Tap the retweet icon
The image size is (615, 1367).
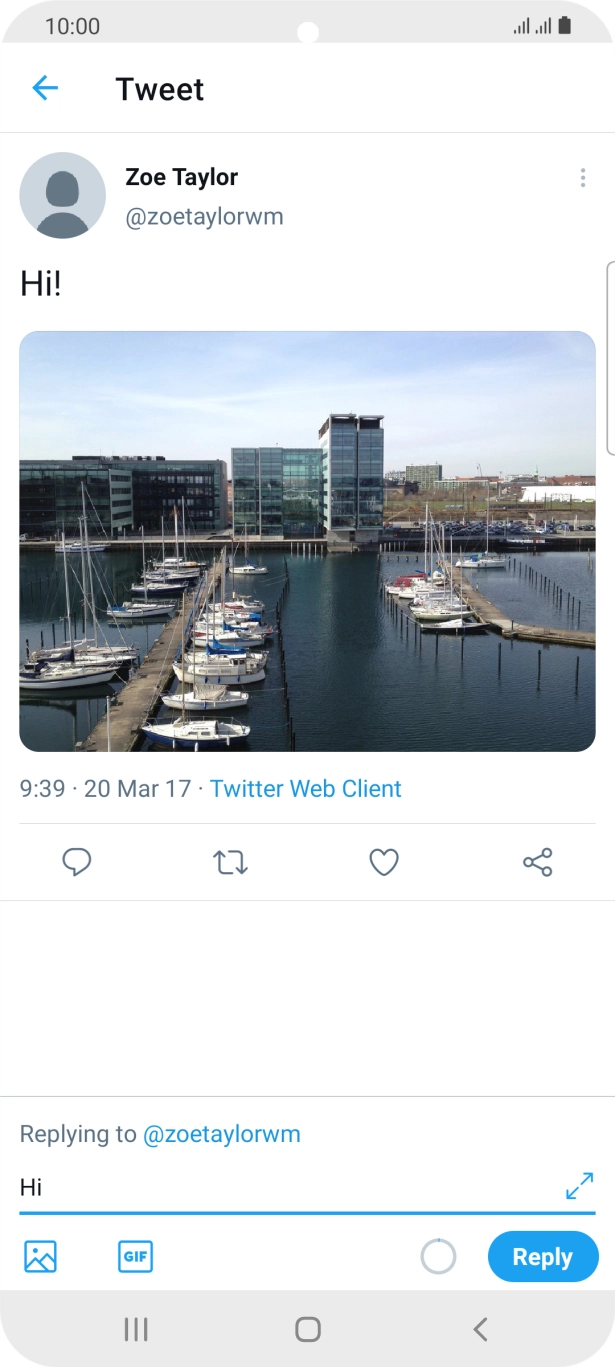pos(230,862)
